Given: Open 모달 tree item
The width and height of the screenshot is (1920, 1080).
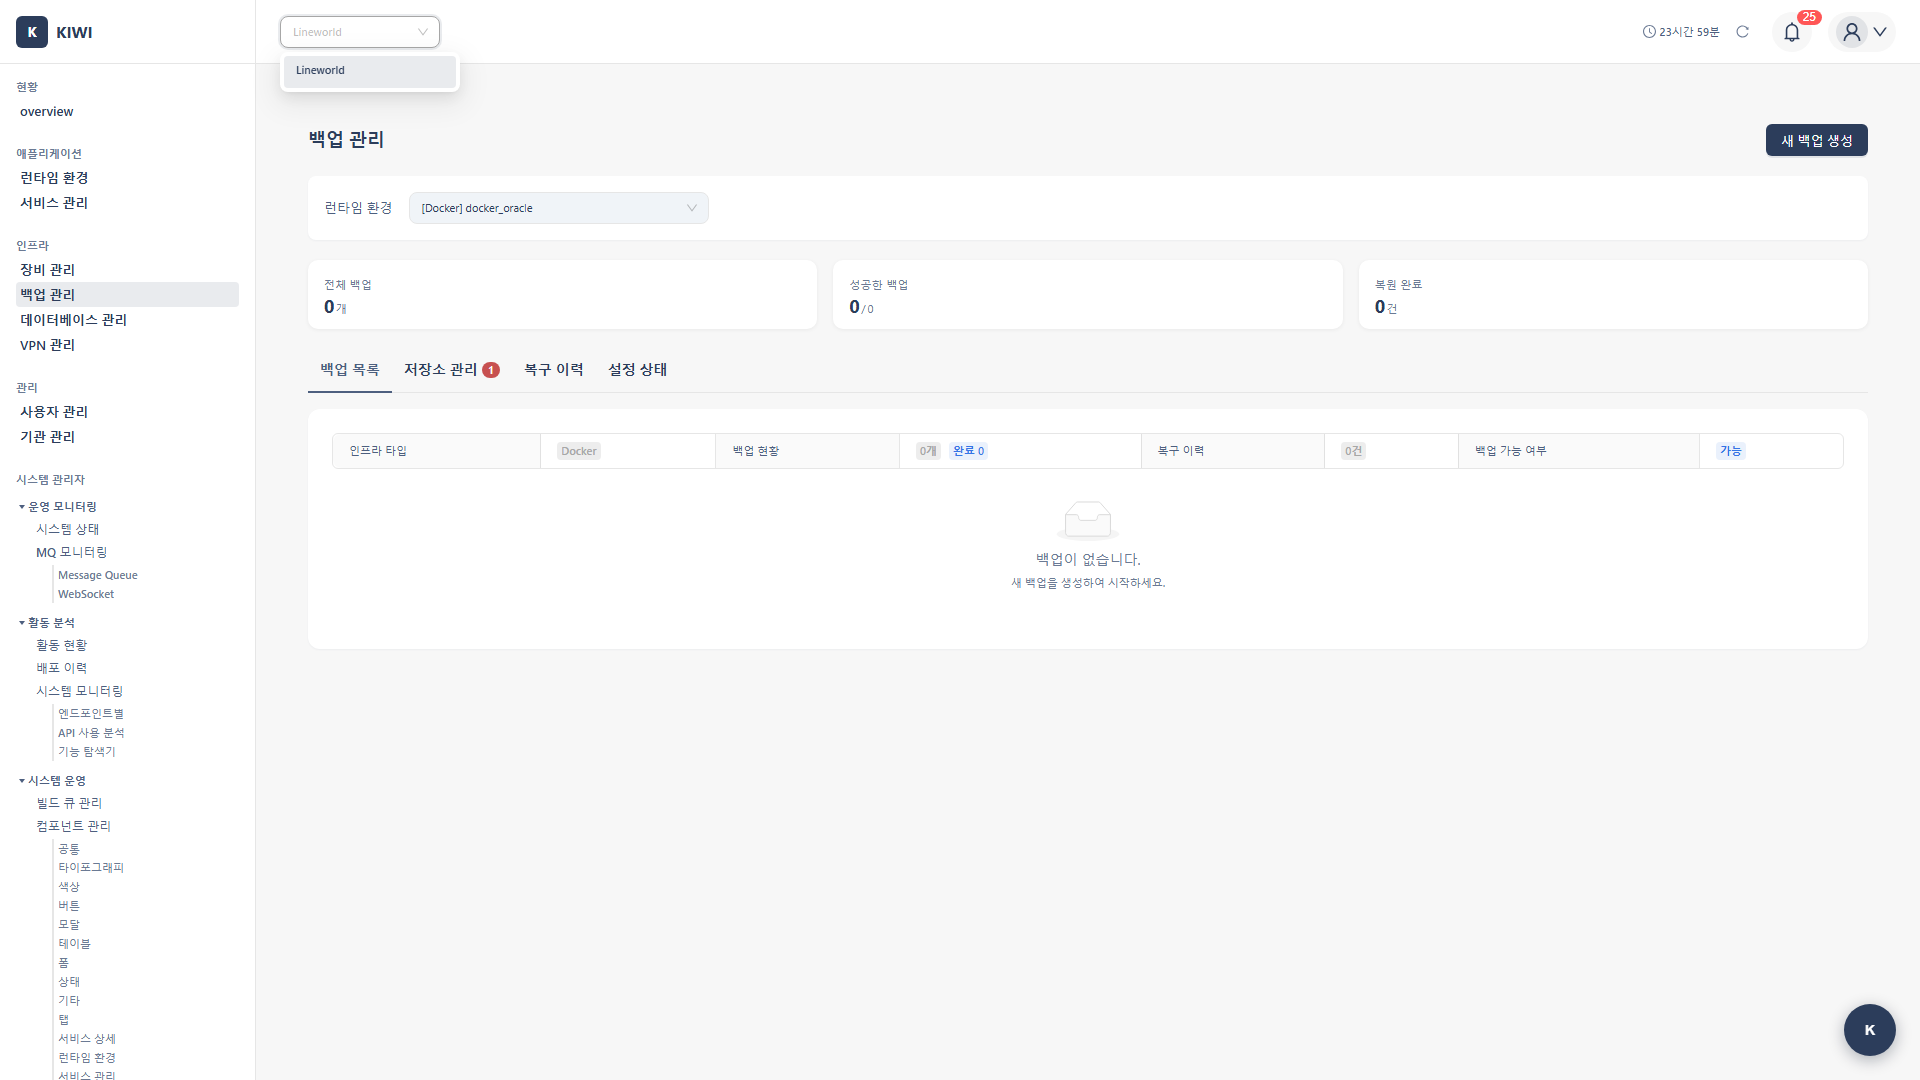Looking at the screenshot, I should coord(69,925).
